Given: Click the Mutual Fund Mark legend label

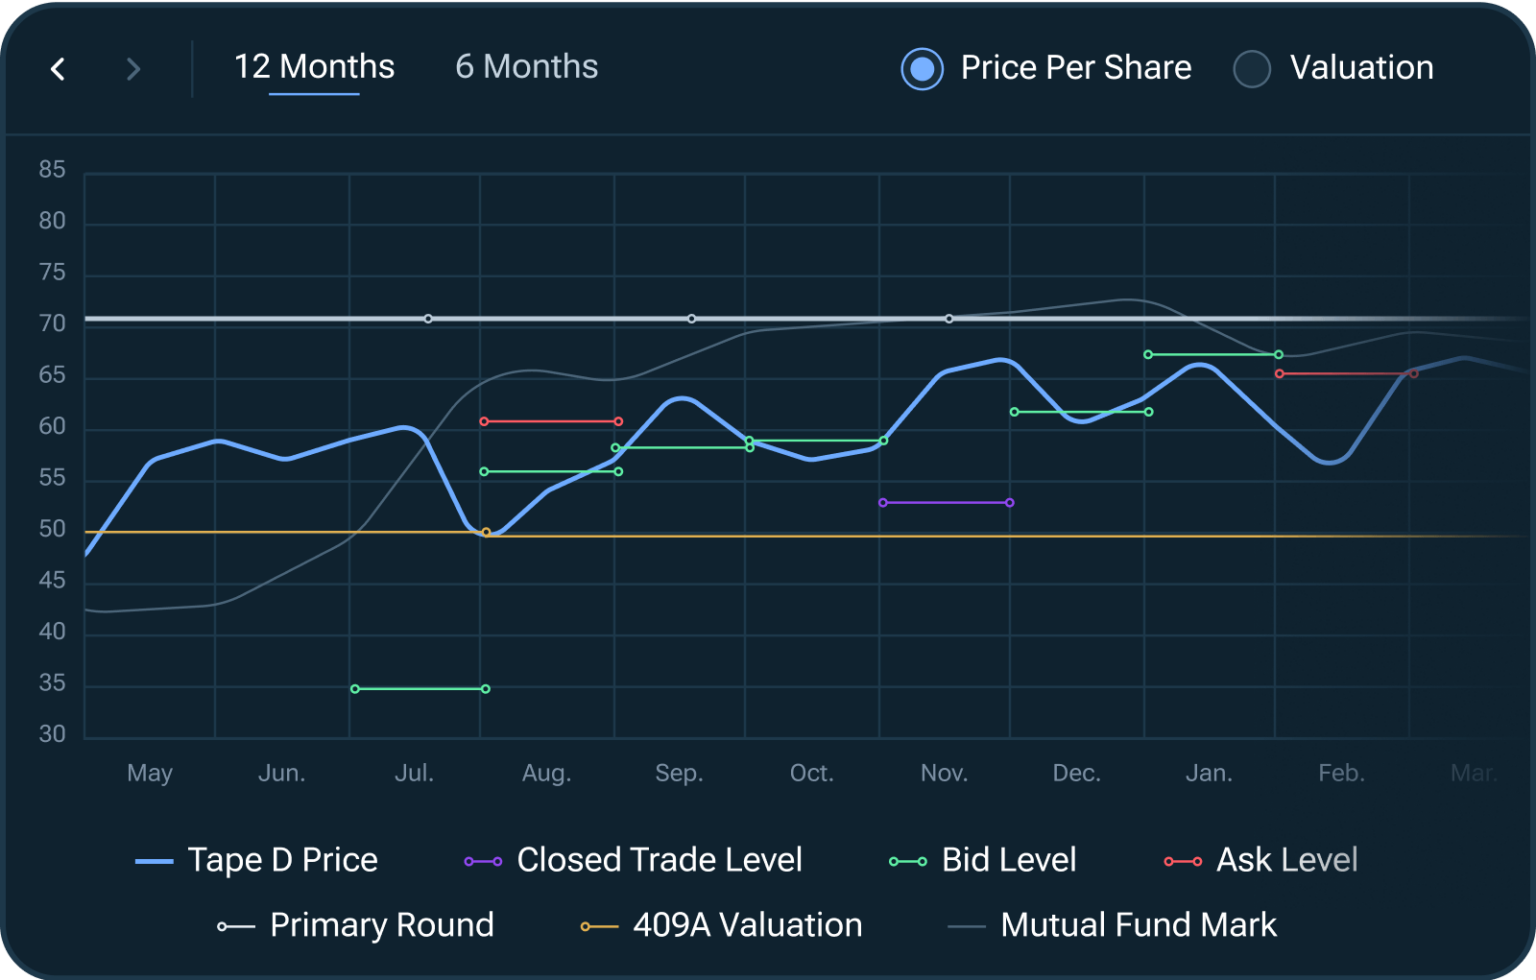Looking at the screenshot, I should (x=1139, y=925).
